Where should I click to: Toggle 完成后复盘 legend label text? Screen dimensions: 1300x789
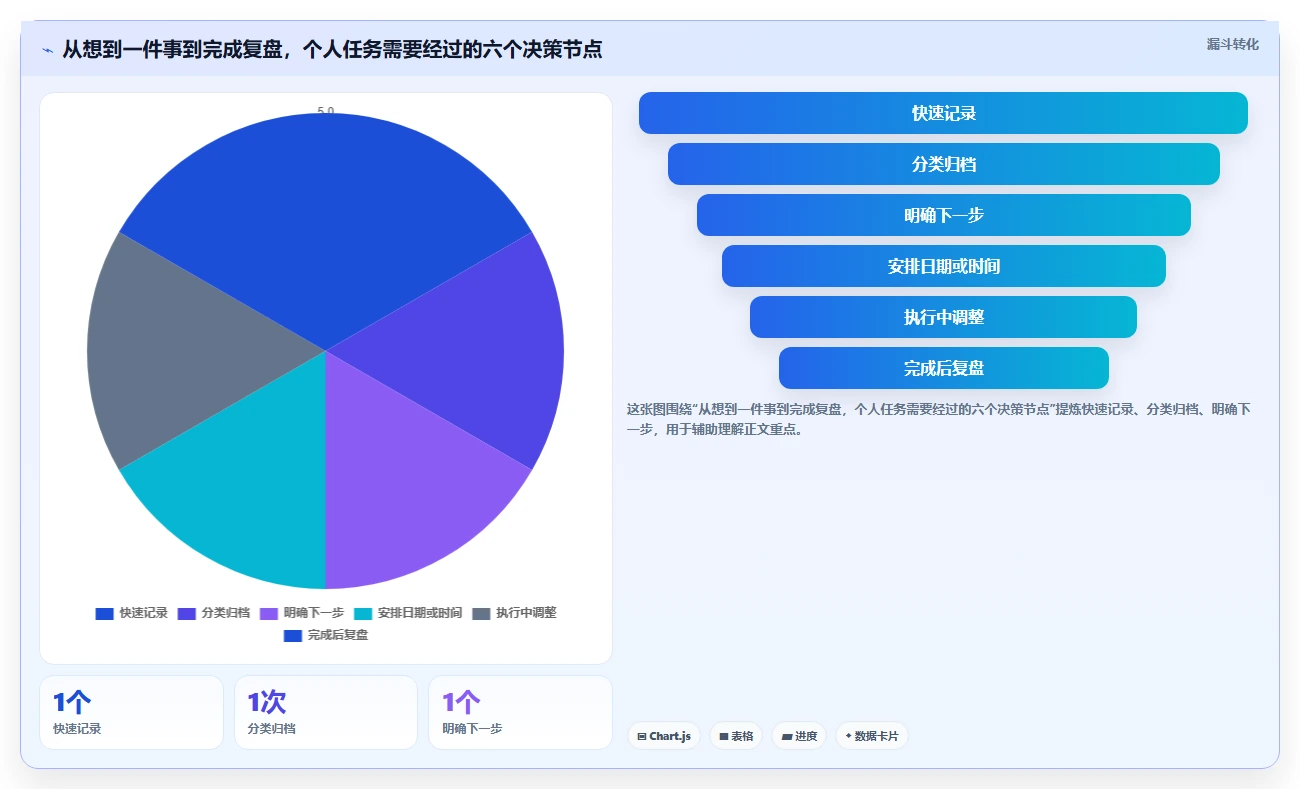(x=338, y=635)
